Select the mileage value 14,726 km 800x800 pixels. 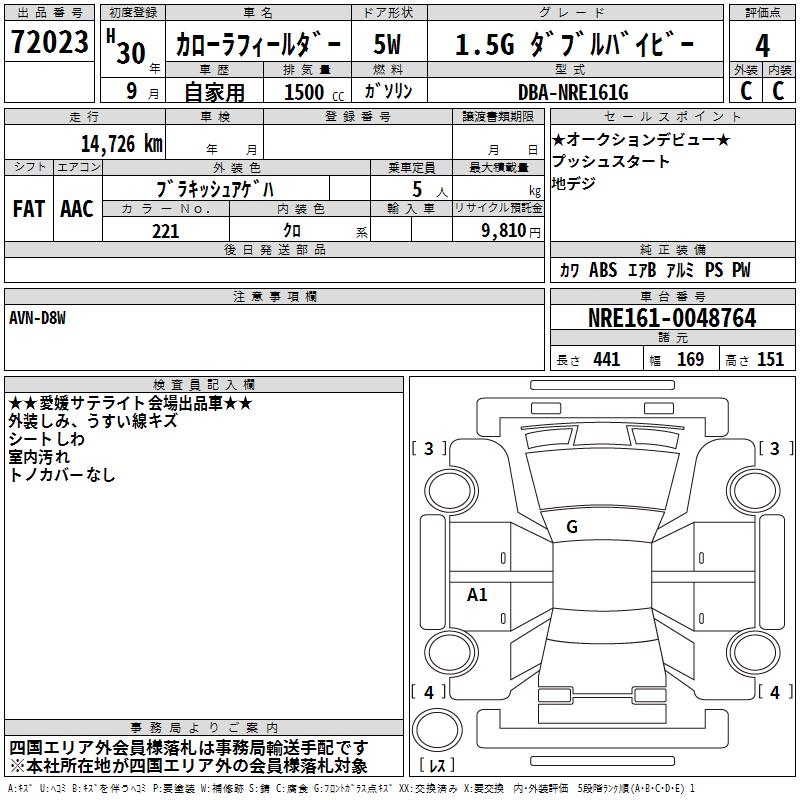click(122, 144)
